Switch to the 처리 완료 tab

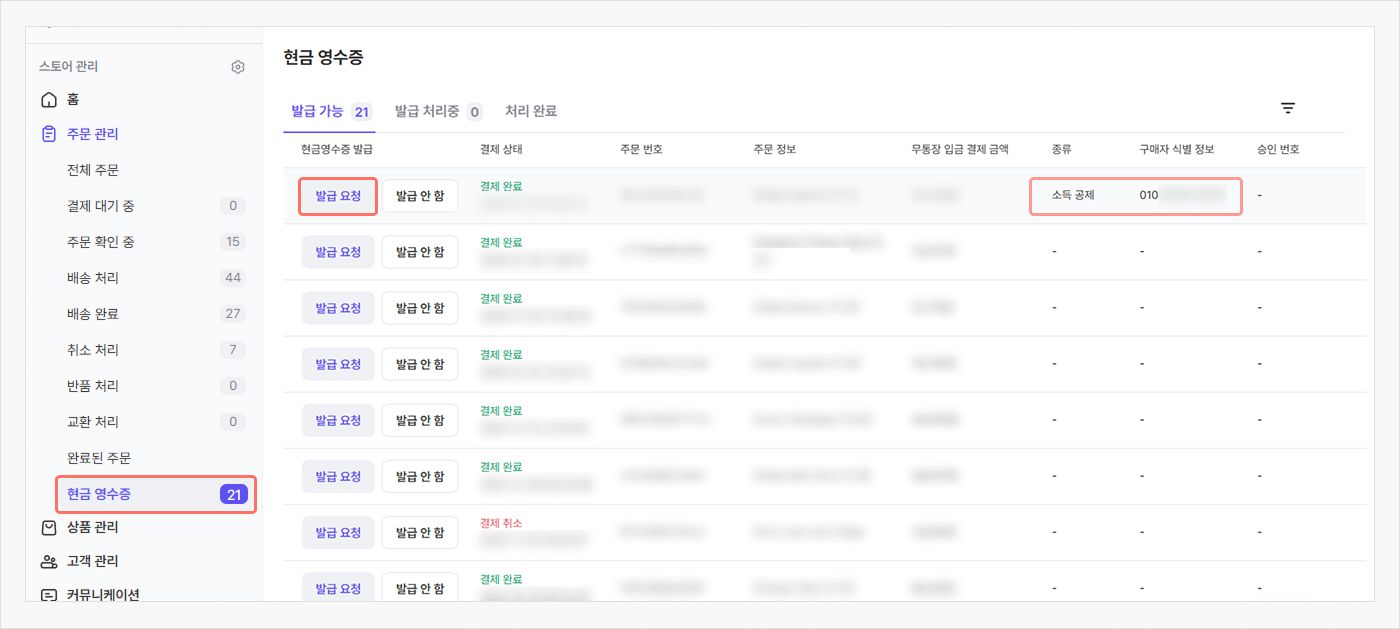coord(531,112)
